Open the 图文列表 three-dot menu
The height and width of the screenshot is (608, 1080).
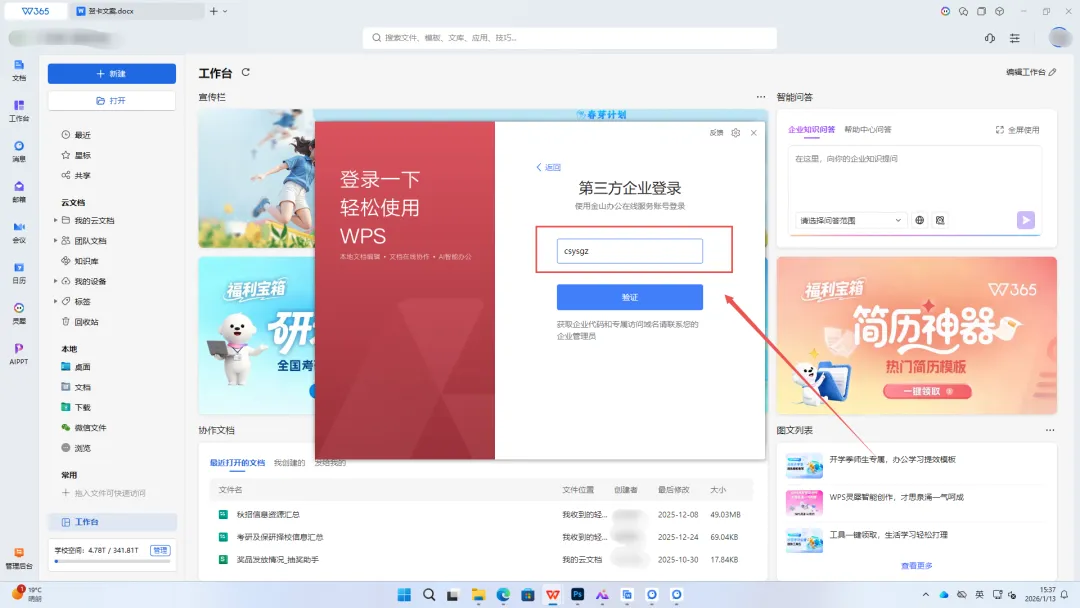[1050, 430]
